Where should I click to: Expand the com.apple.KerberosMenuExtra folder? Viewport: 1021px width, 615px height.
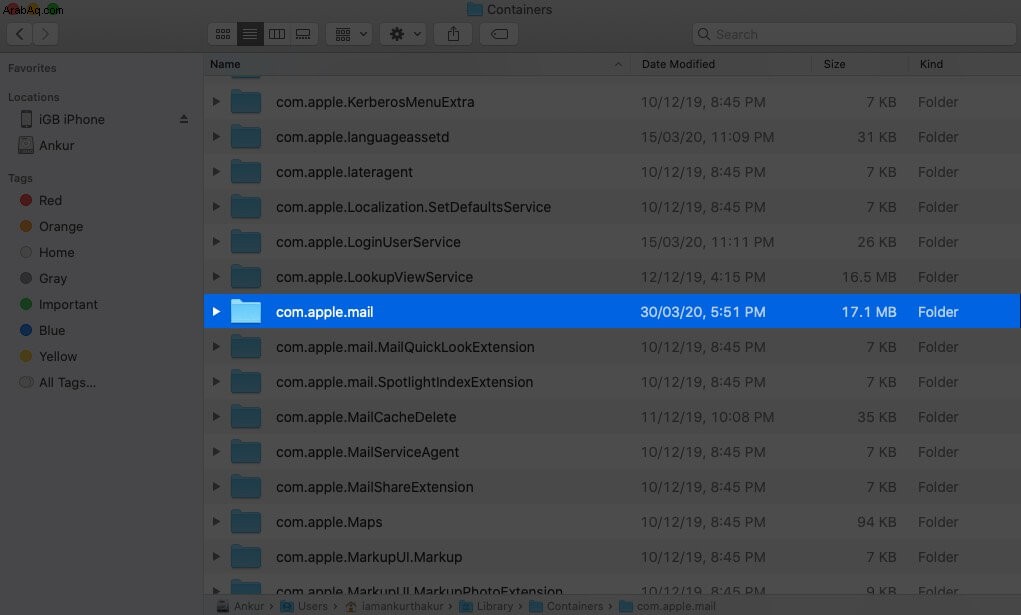point(216,102)
